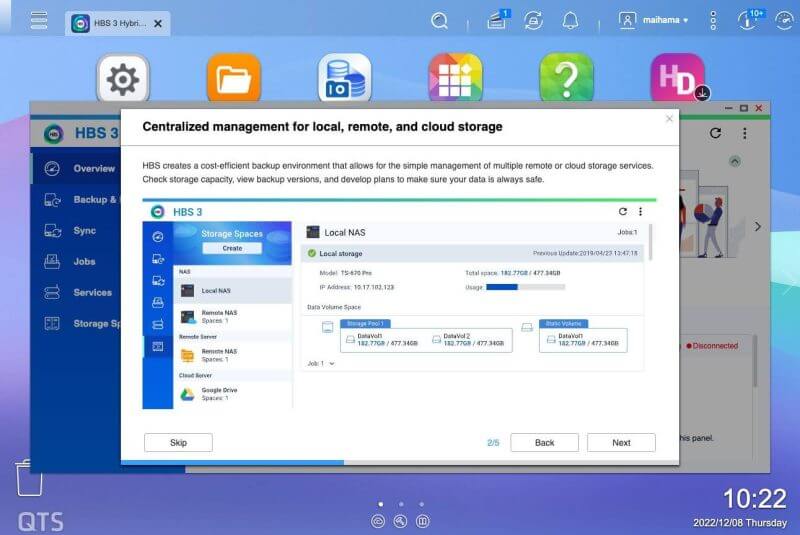Open the maihama user menu dropdown

point(653,20)
